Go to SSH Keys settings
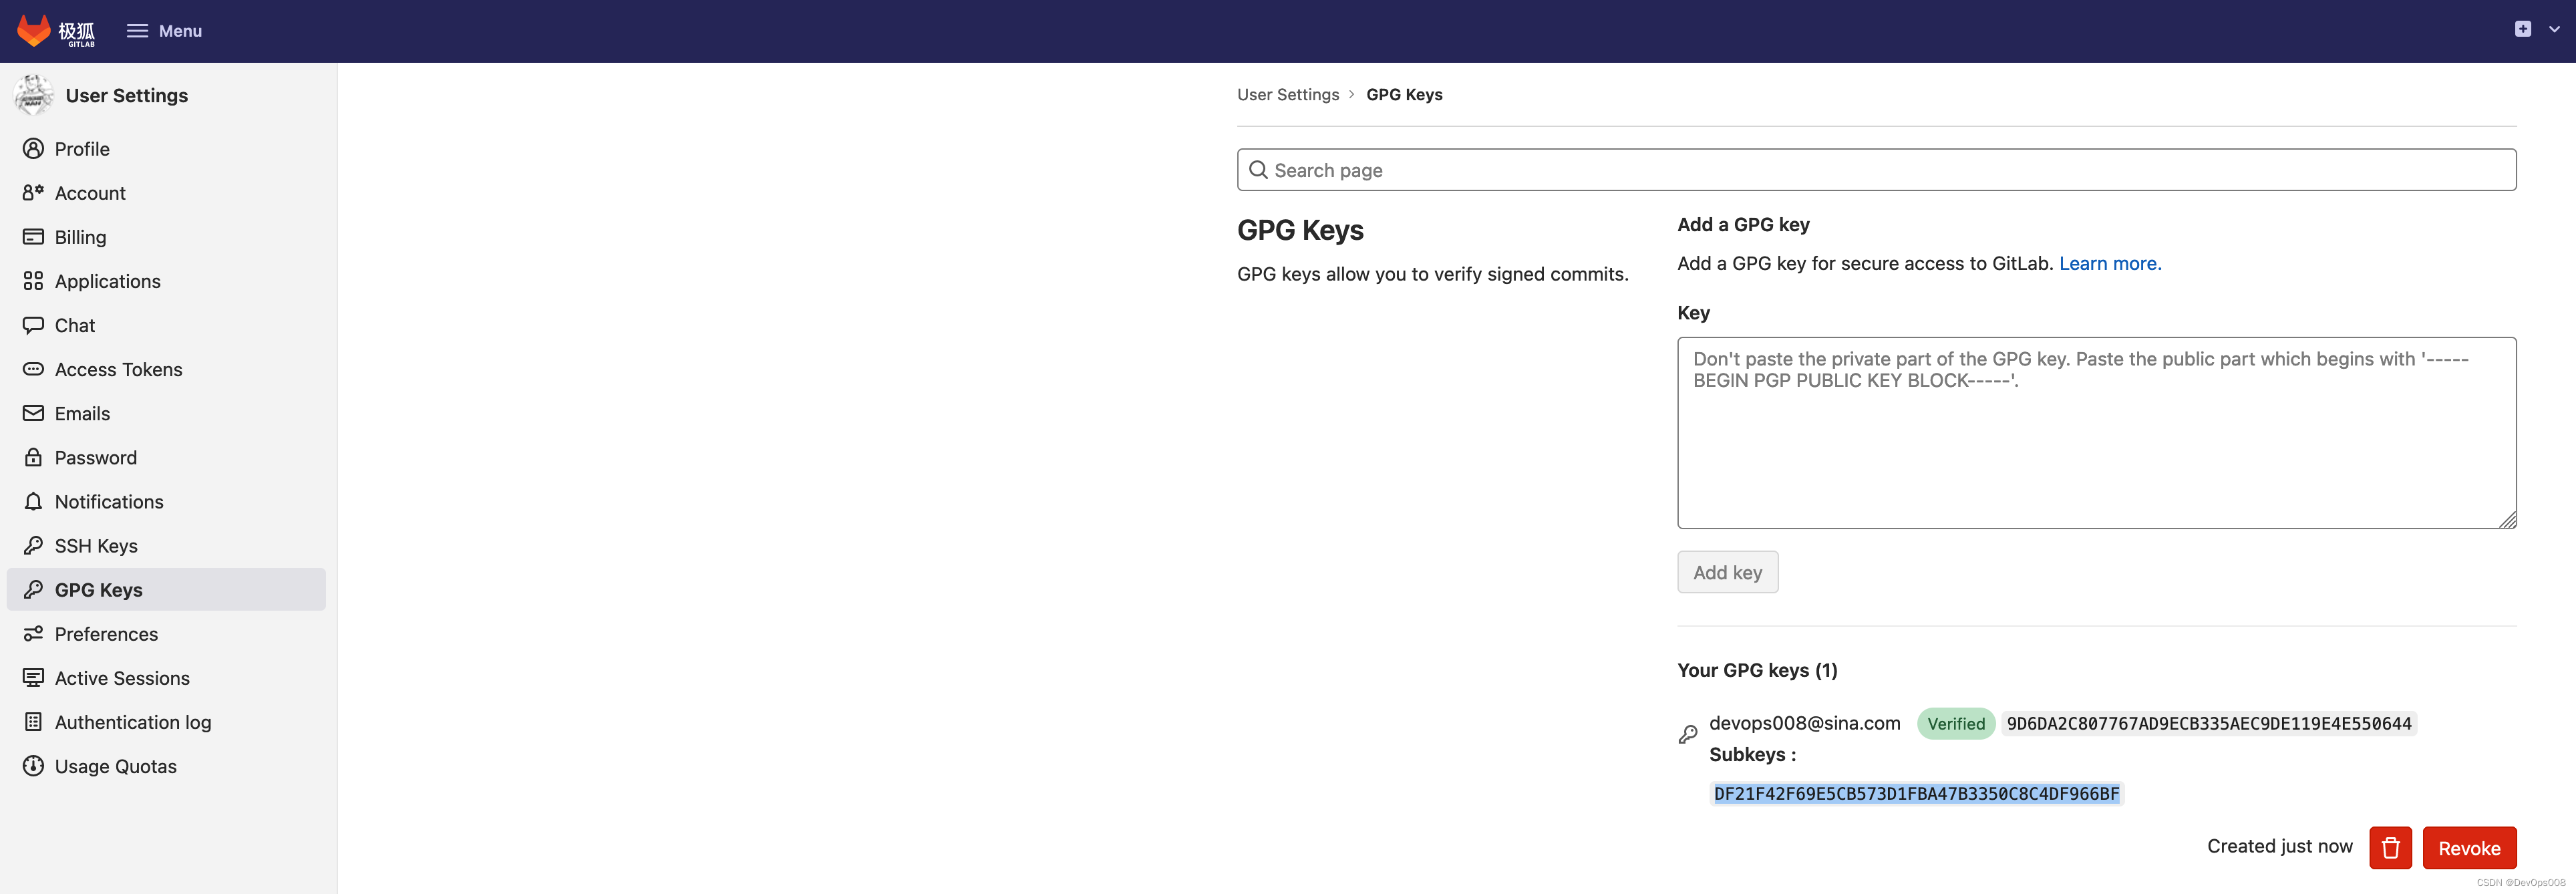 tap(96, 546)
